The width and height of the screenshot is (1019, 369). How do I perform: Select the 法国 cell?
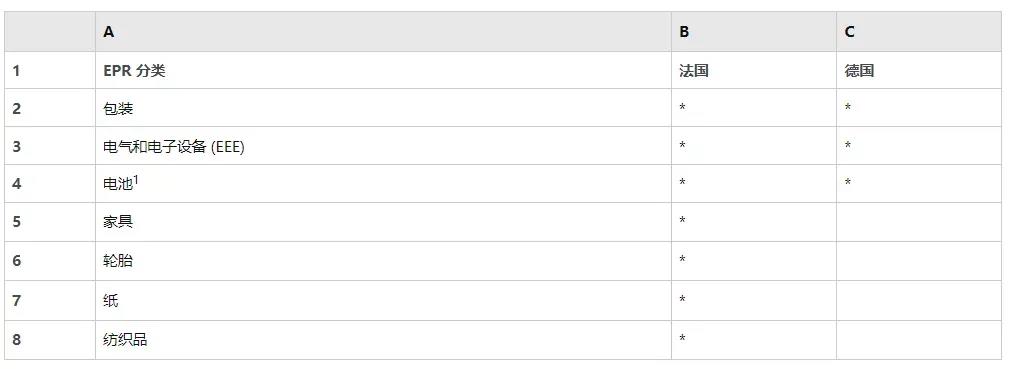click(x=754, y=70)
